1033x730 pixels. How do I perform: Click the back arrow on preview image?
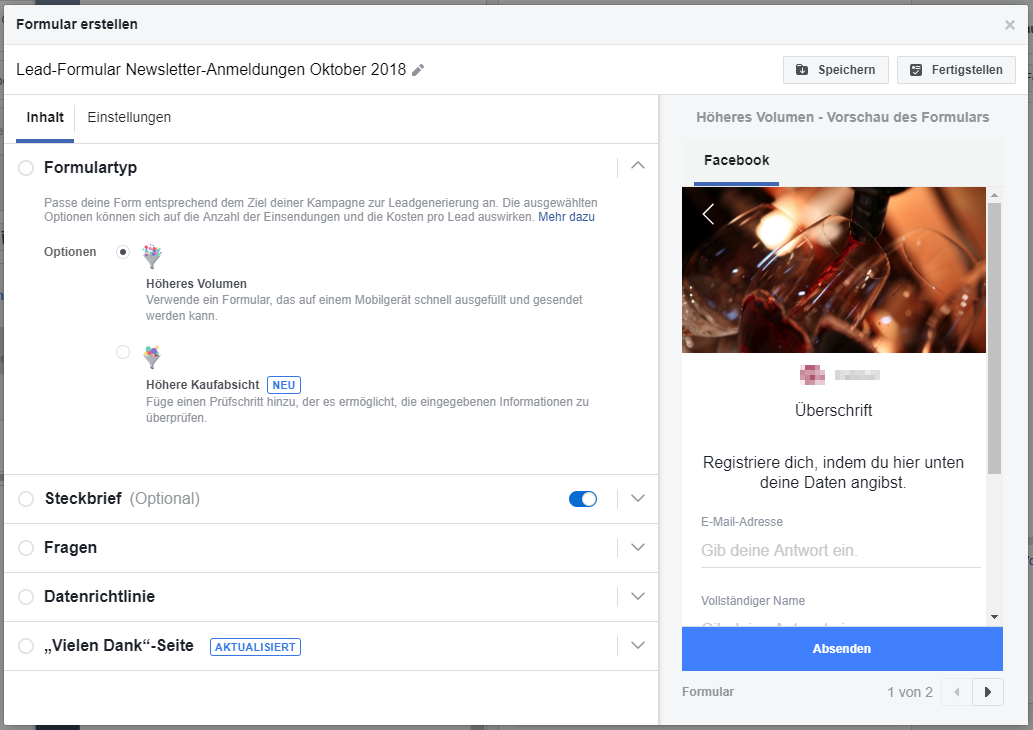pos(708,213)
